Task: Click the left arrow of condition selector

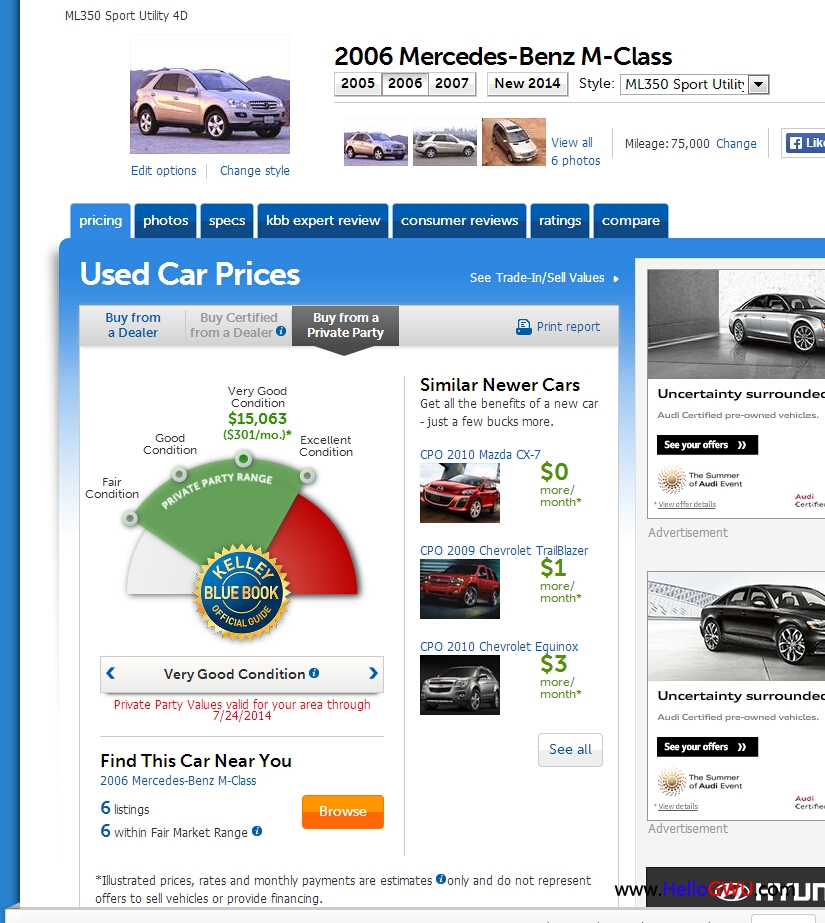Action: click(111, 674)
